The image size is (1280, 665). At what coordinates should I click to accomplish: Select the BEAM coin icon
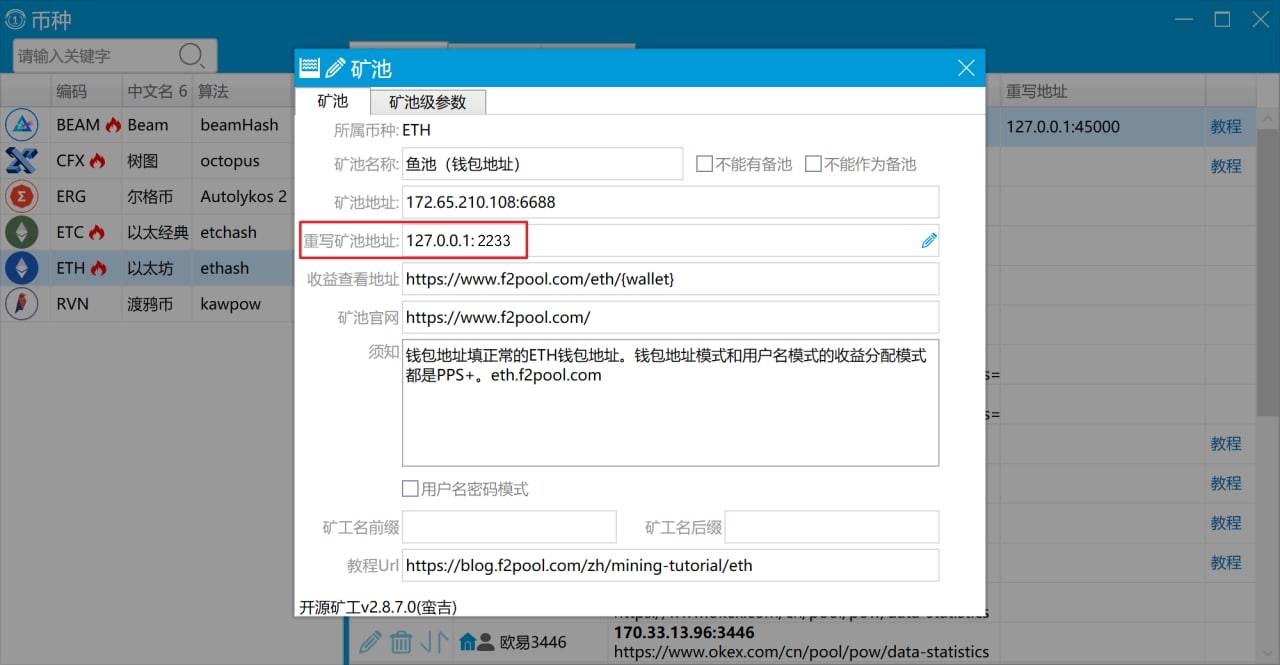pos(22,125)
